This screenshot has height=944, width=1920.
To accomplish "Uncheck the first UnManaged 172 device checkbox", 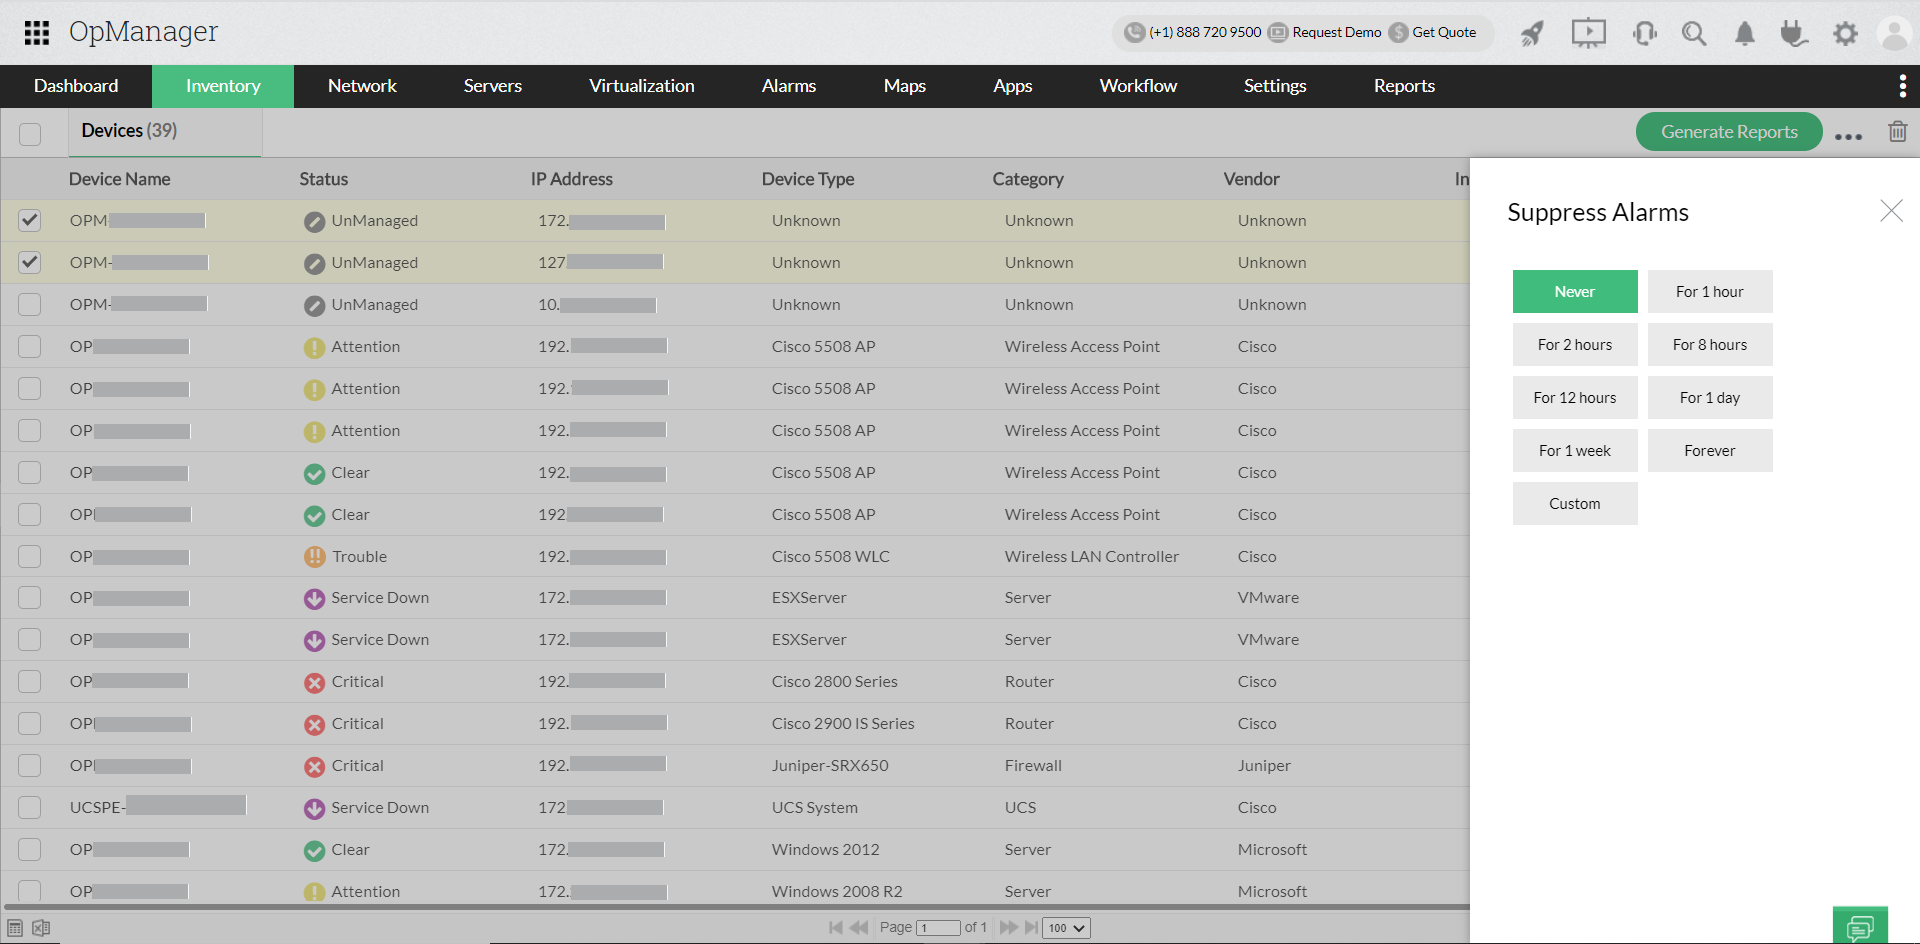I will tap(30, 220).
